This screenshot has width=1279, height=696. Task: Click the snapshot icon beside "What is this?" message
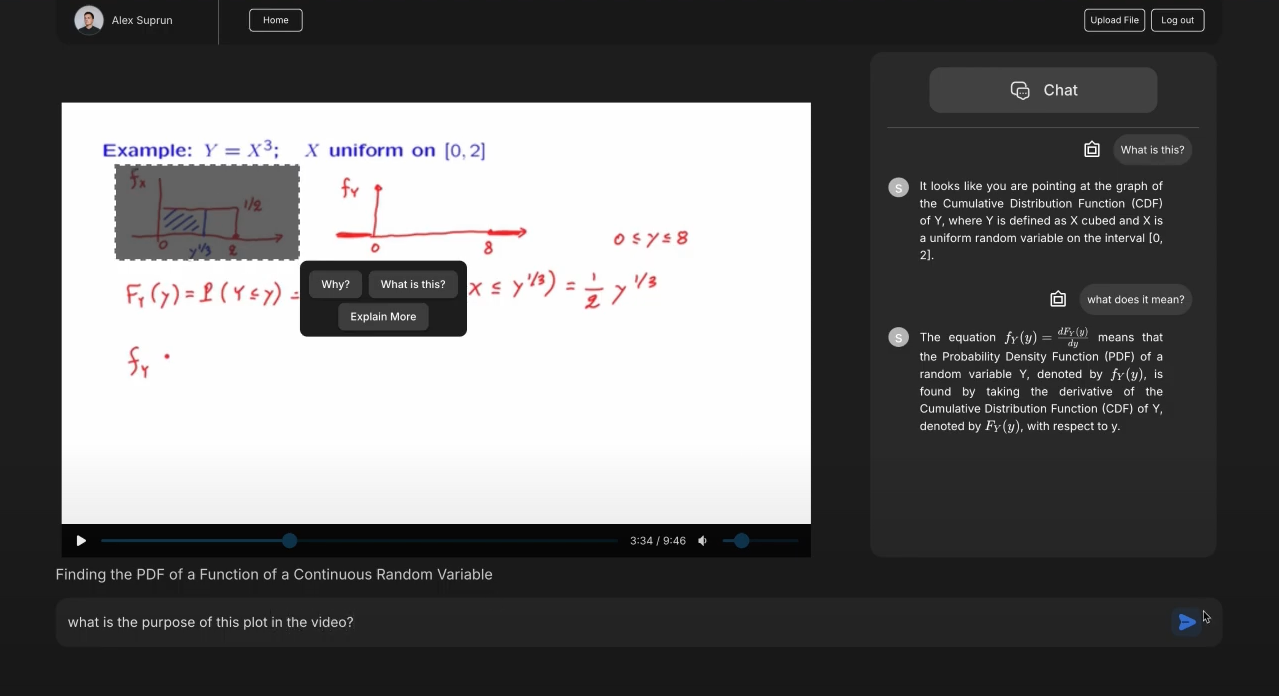tap(1092, 149)
